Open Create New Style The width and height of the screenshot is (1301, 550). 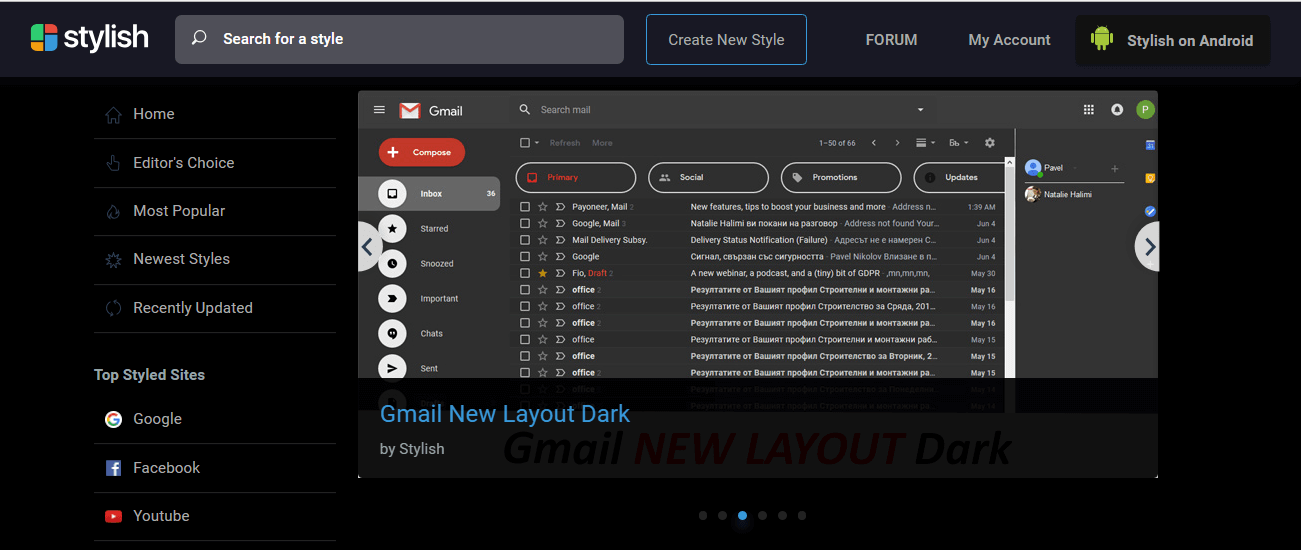tap(726, 39)
